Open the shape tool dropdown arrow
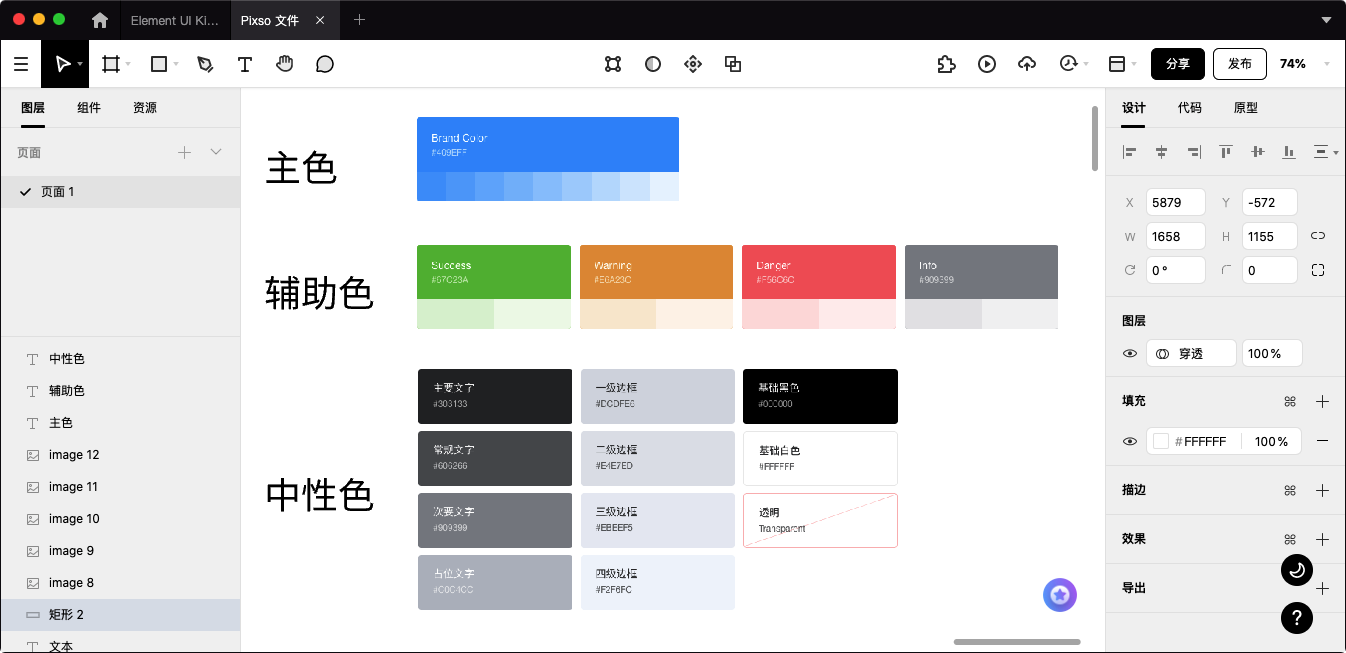The height and width of the screenshot is (653, 1346). coord(176,65)
